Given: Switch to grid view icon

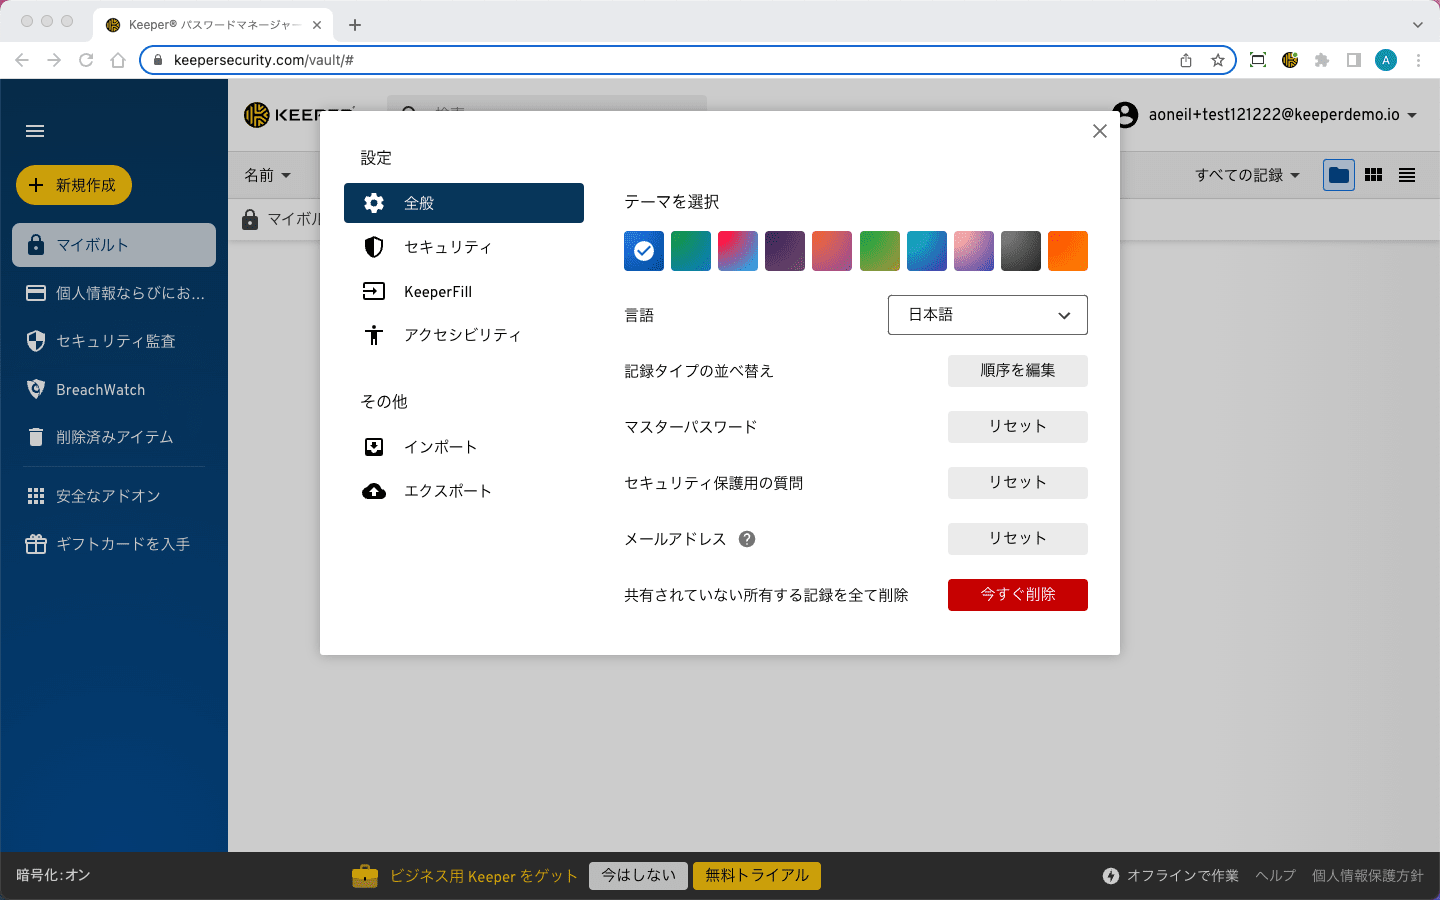Looking at the screenshot, I should click(x=1373, y=175).
